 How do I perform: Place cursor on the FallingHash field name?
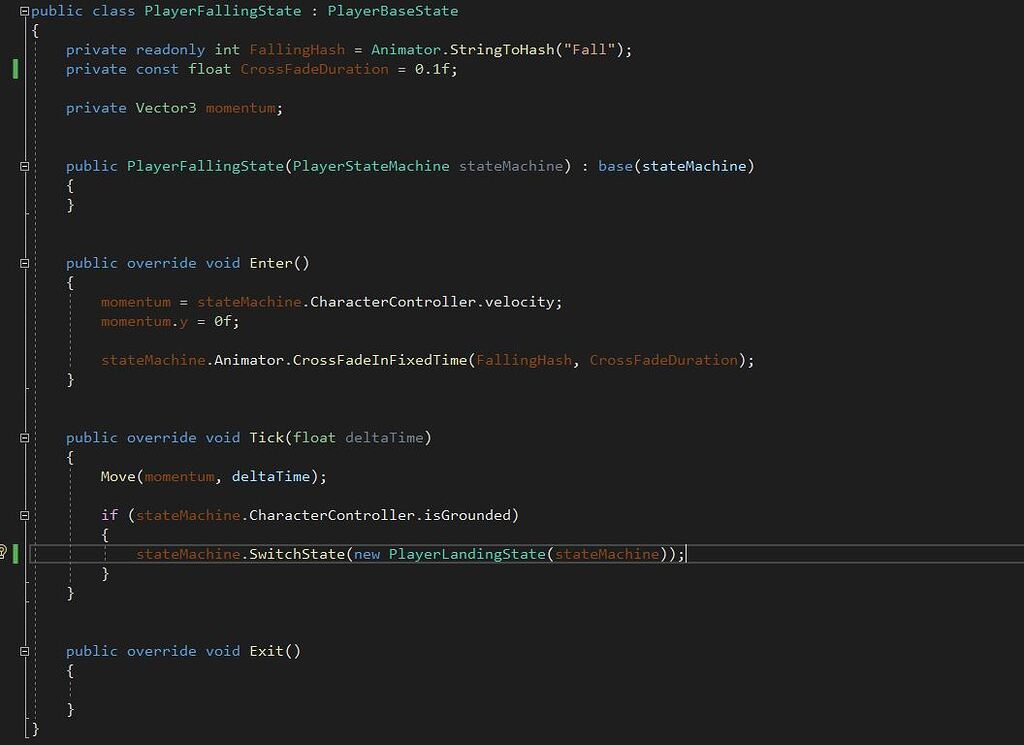296,49
